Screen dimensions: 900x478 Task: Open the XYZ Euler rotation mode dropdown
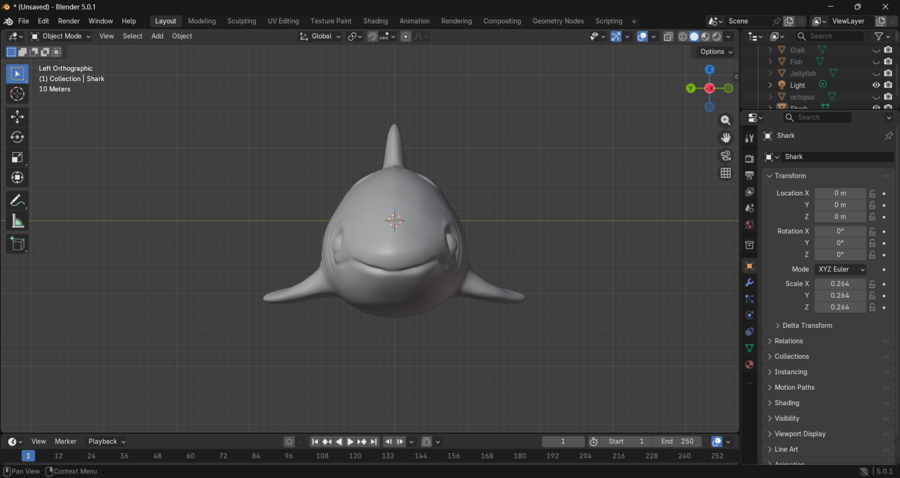point(840,269)
